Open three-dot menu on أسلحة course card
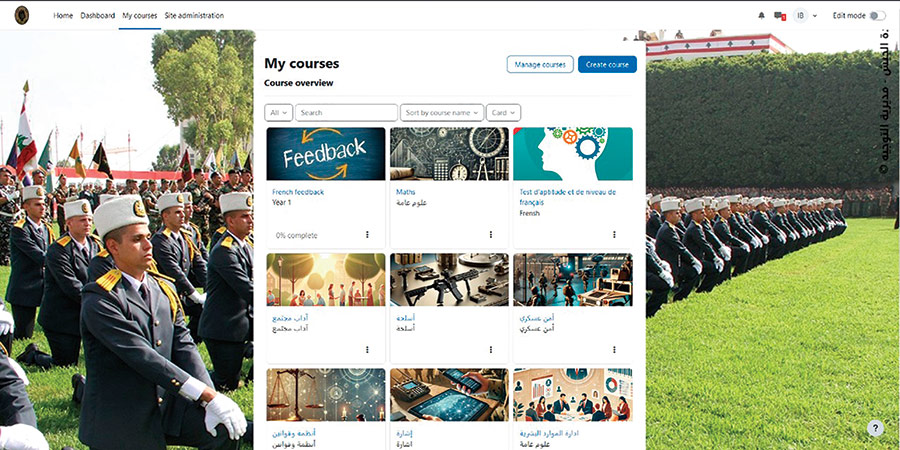The height and width of the screenshot is (450, 900). (x=490, y=350)
